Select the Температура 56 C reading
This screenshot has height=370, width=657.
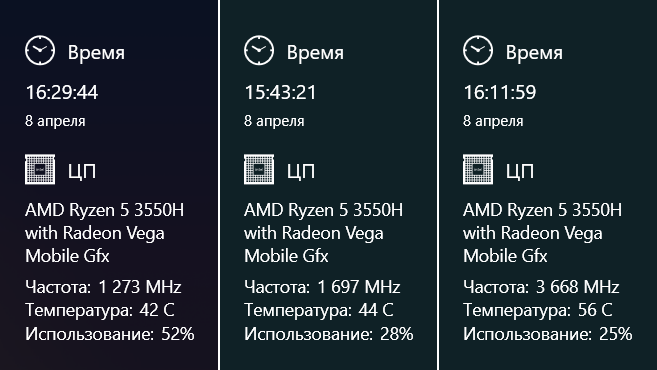(538, 310)
